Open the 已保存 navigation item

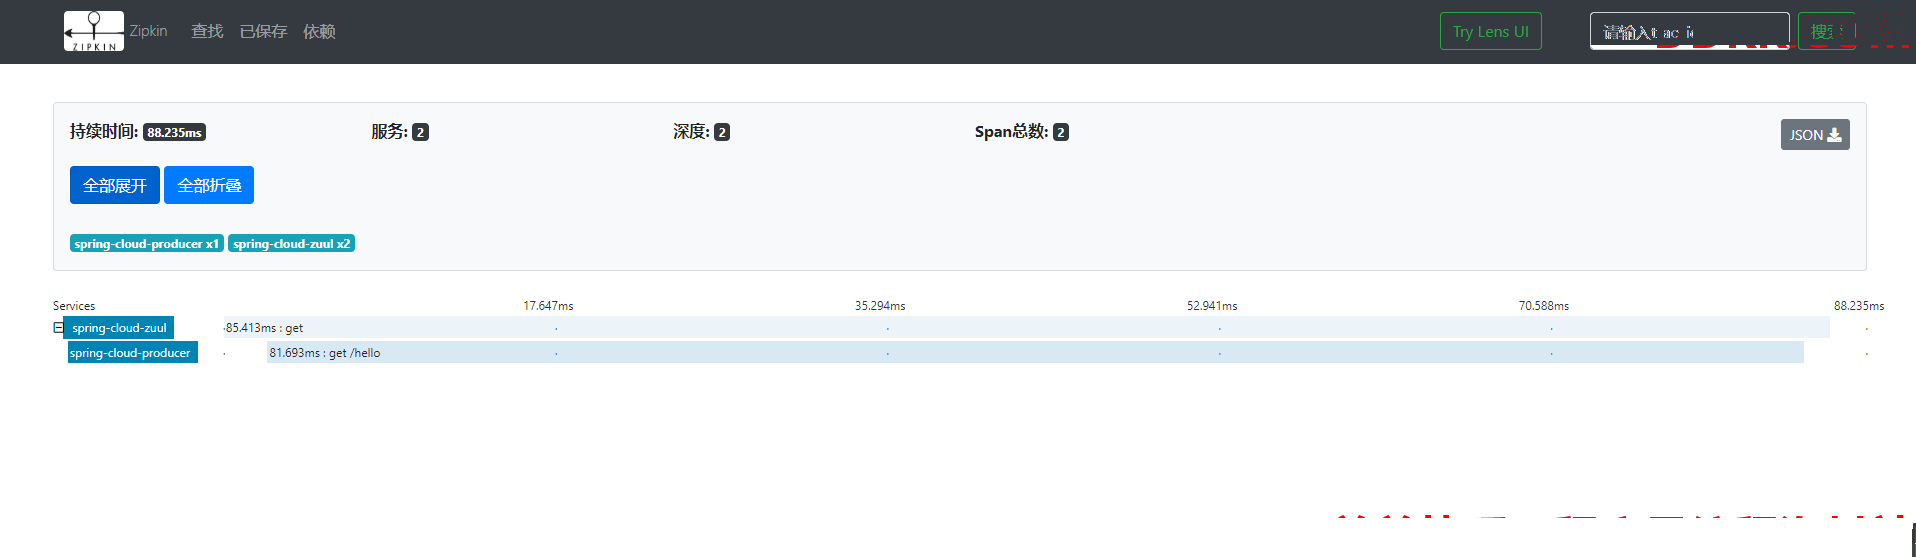(x=263, y=32)
